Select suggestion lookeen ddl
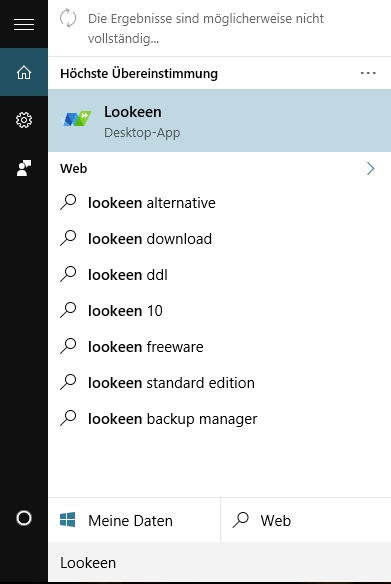The image size is (391, 584). coord(220,275)
